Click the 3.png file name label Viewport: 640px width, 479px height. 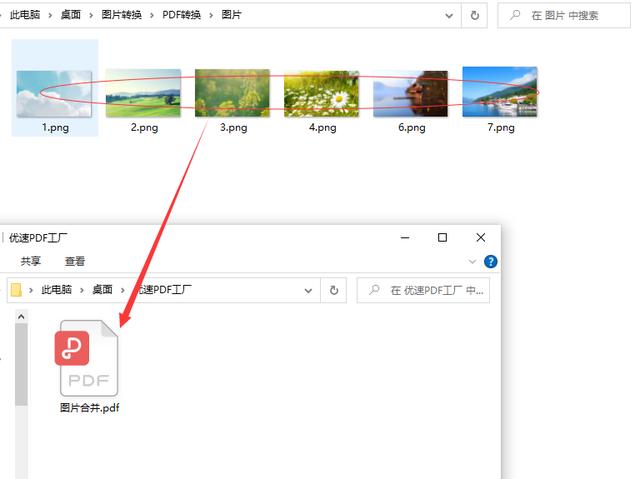(233, 128)
